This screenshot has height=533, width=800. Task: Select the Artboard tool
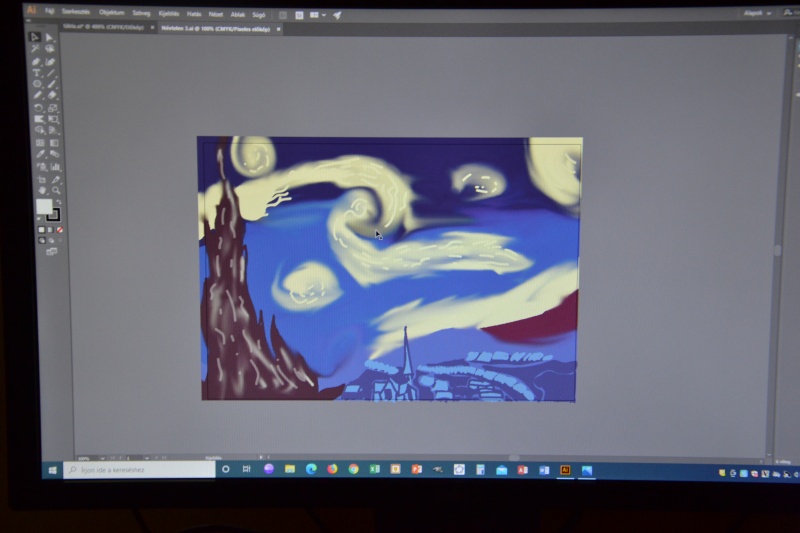pos(42,180)
